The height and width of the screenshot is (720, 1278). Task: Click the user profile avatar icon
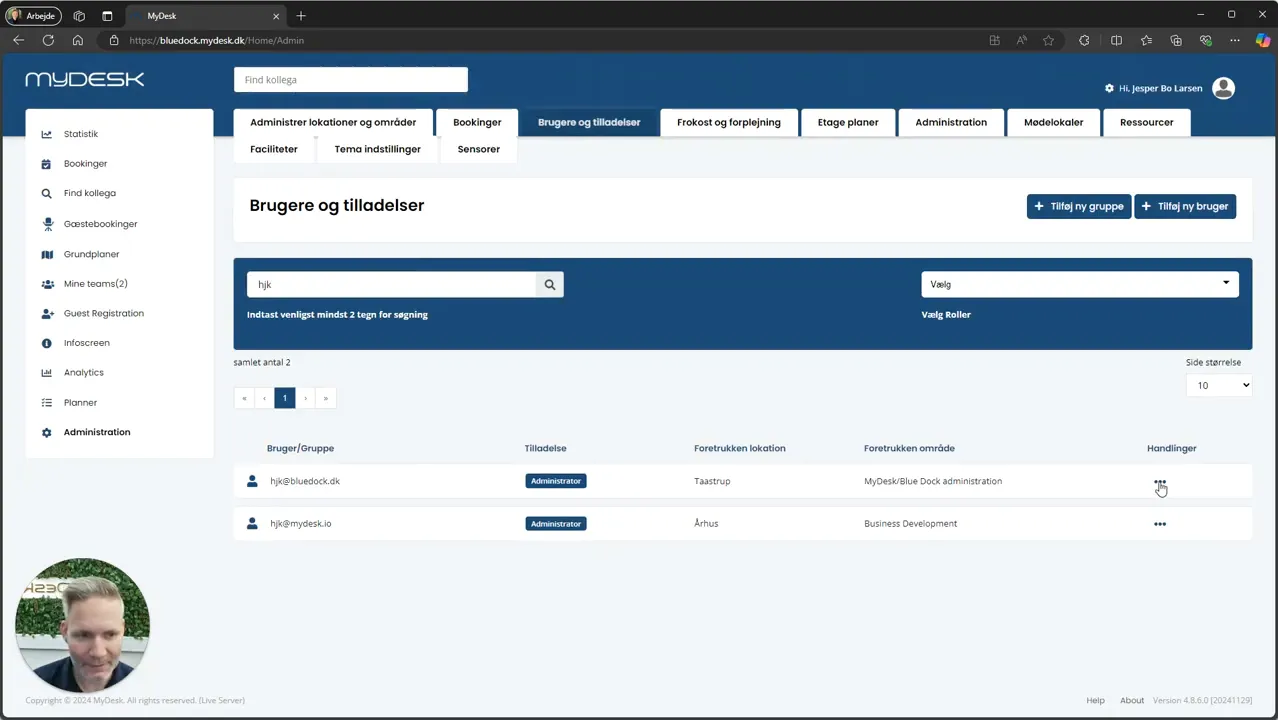pyautogui.click(x=1223, y=88)
